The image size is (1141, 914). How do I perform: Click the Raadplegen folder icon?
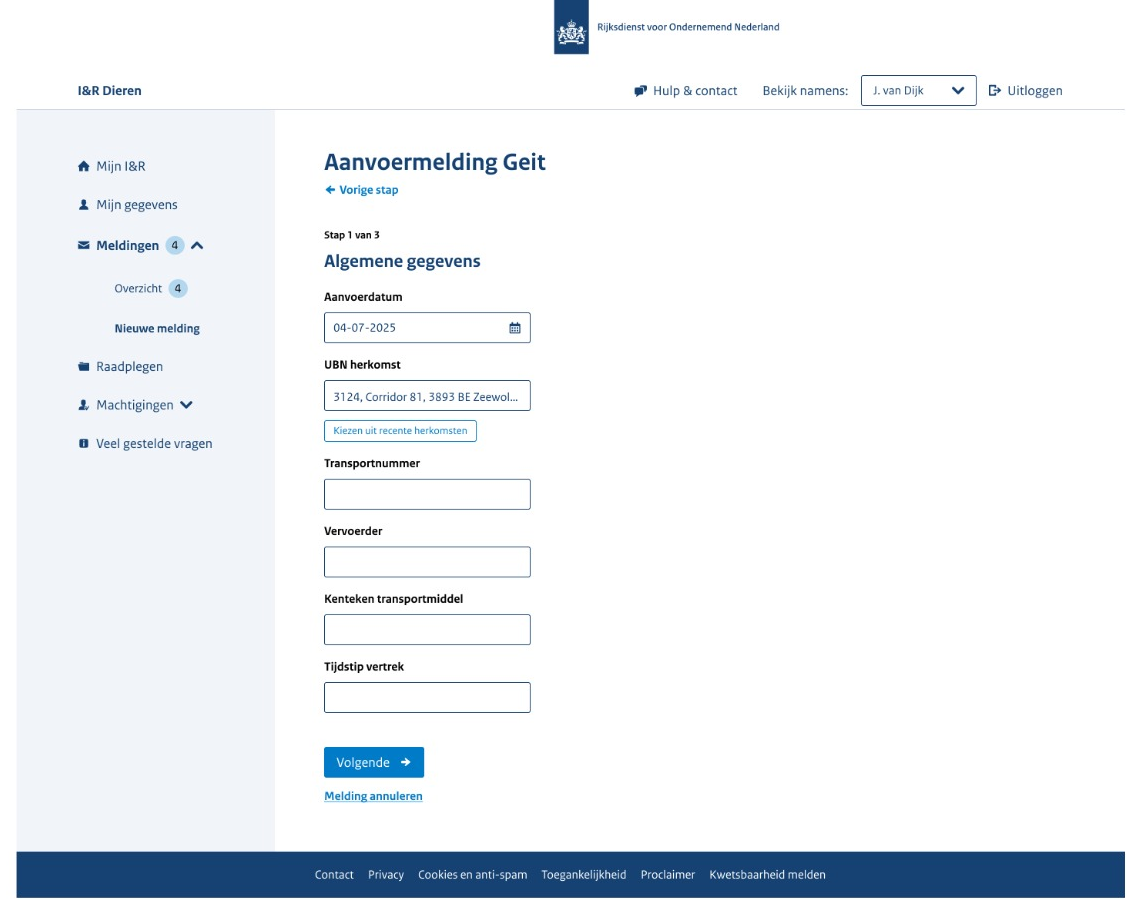click(84, 366)
